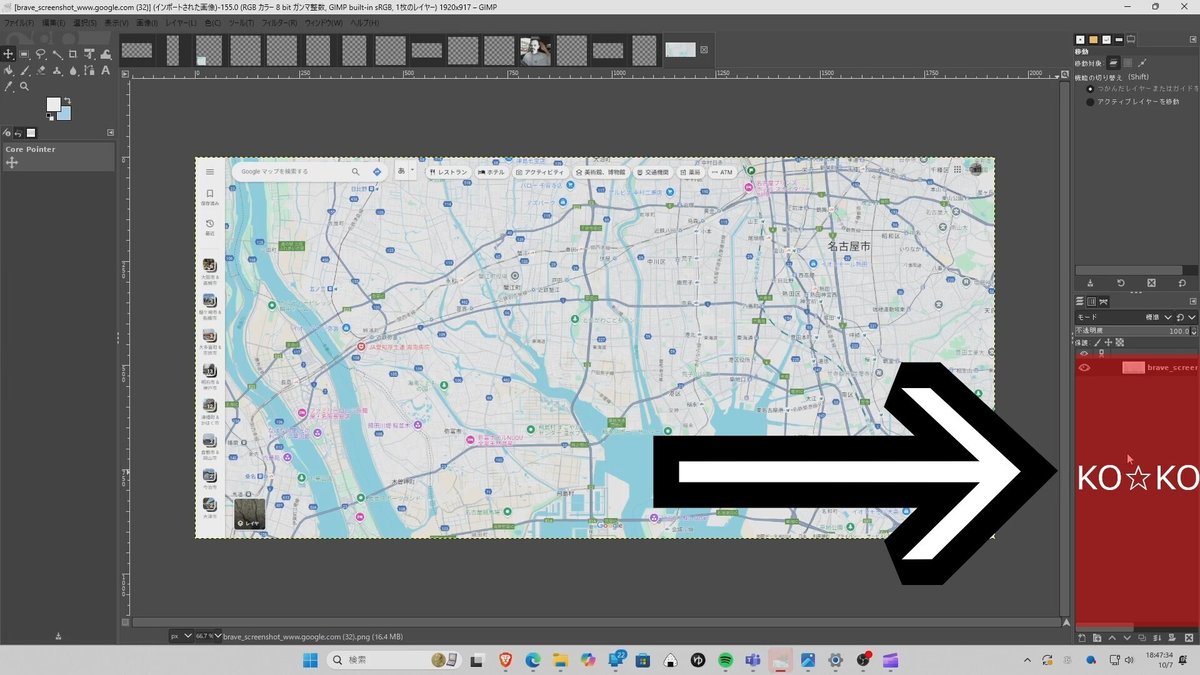The width and height of the screenshot is (1200, 675).
Task: Switch to Undo History tab in left dock
Action: (x=18, y=132)
